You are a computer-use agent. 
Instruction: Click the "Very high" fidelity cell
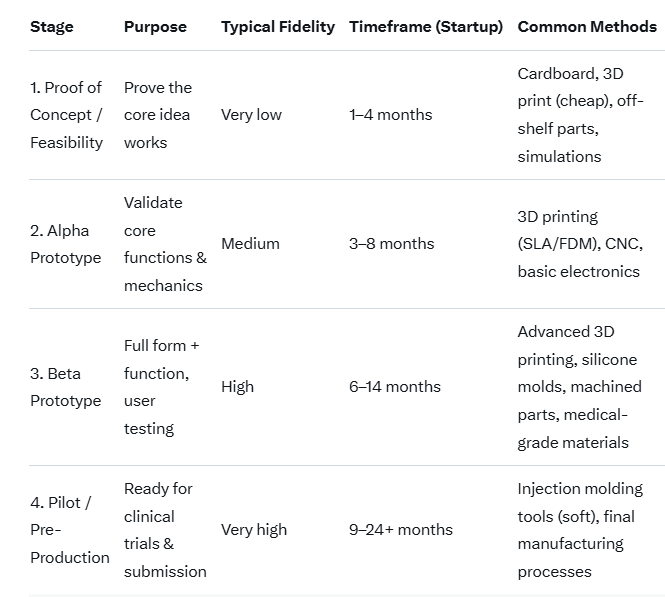coord(254,530)
